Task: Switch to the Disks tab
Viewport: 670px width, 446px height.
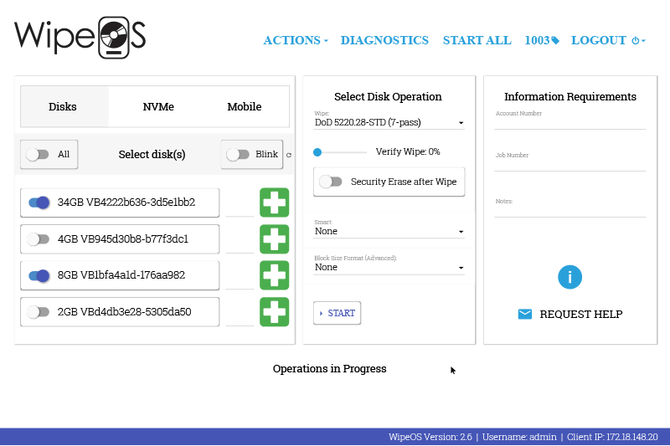Action: pos(63,107)
